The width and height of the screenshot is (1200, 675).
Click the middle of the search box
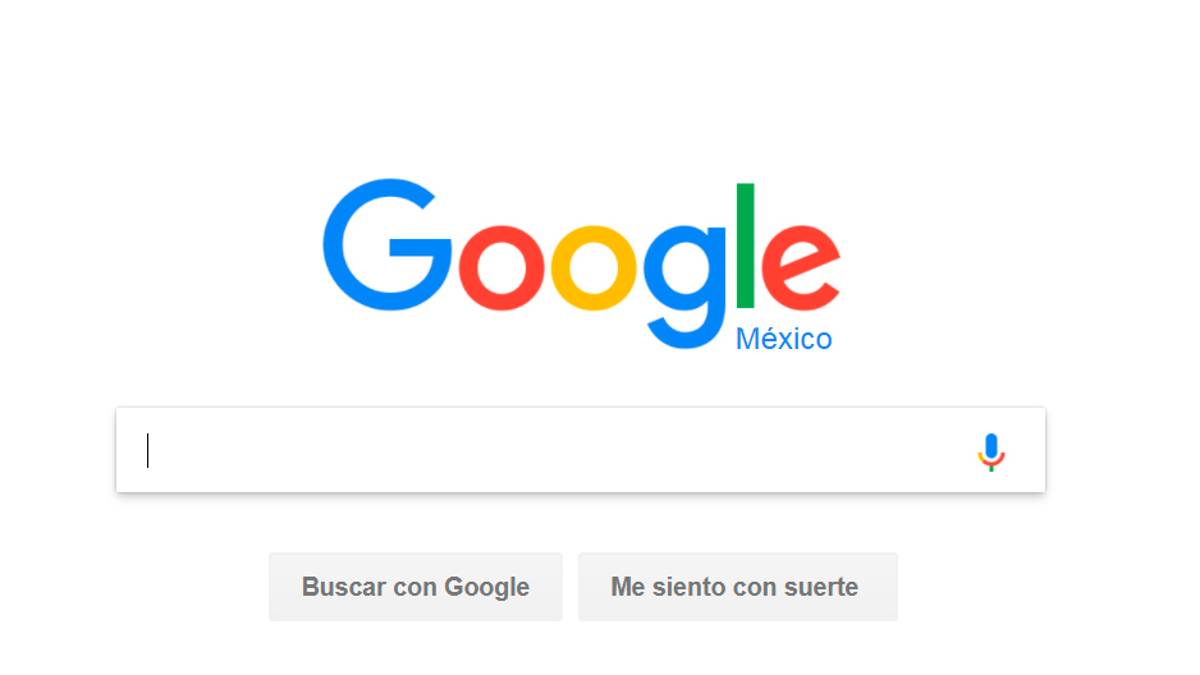581,450
